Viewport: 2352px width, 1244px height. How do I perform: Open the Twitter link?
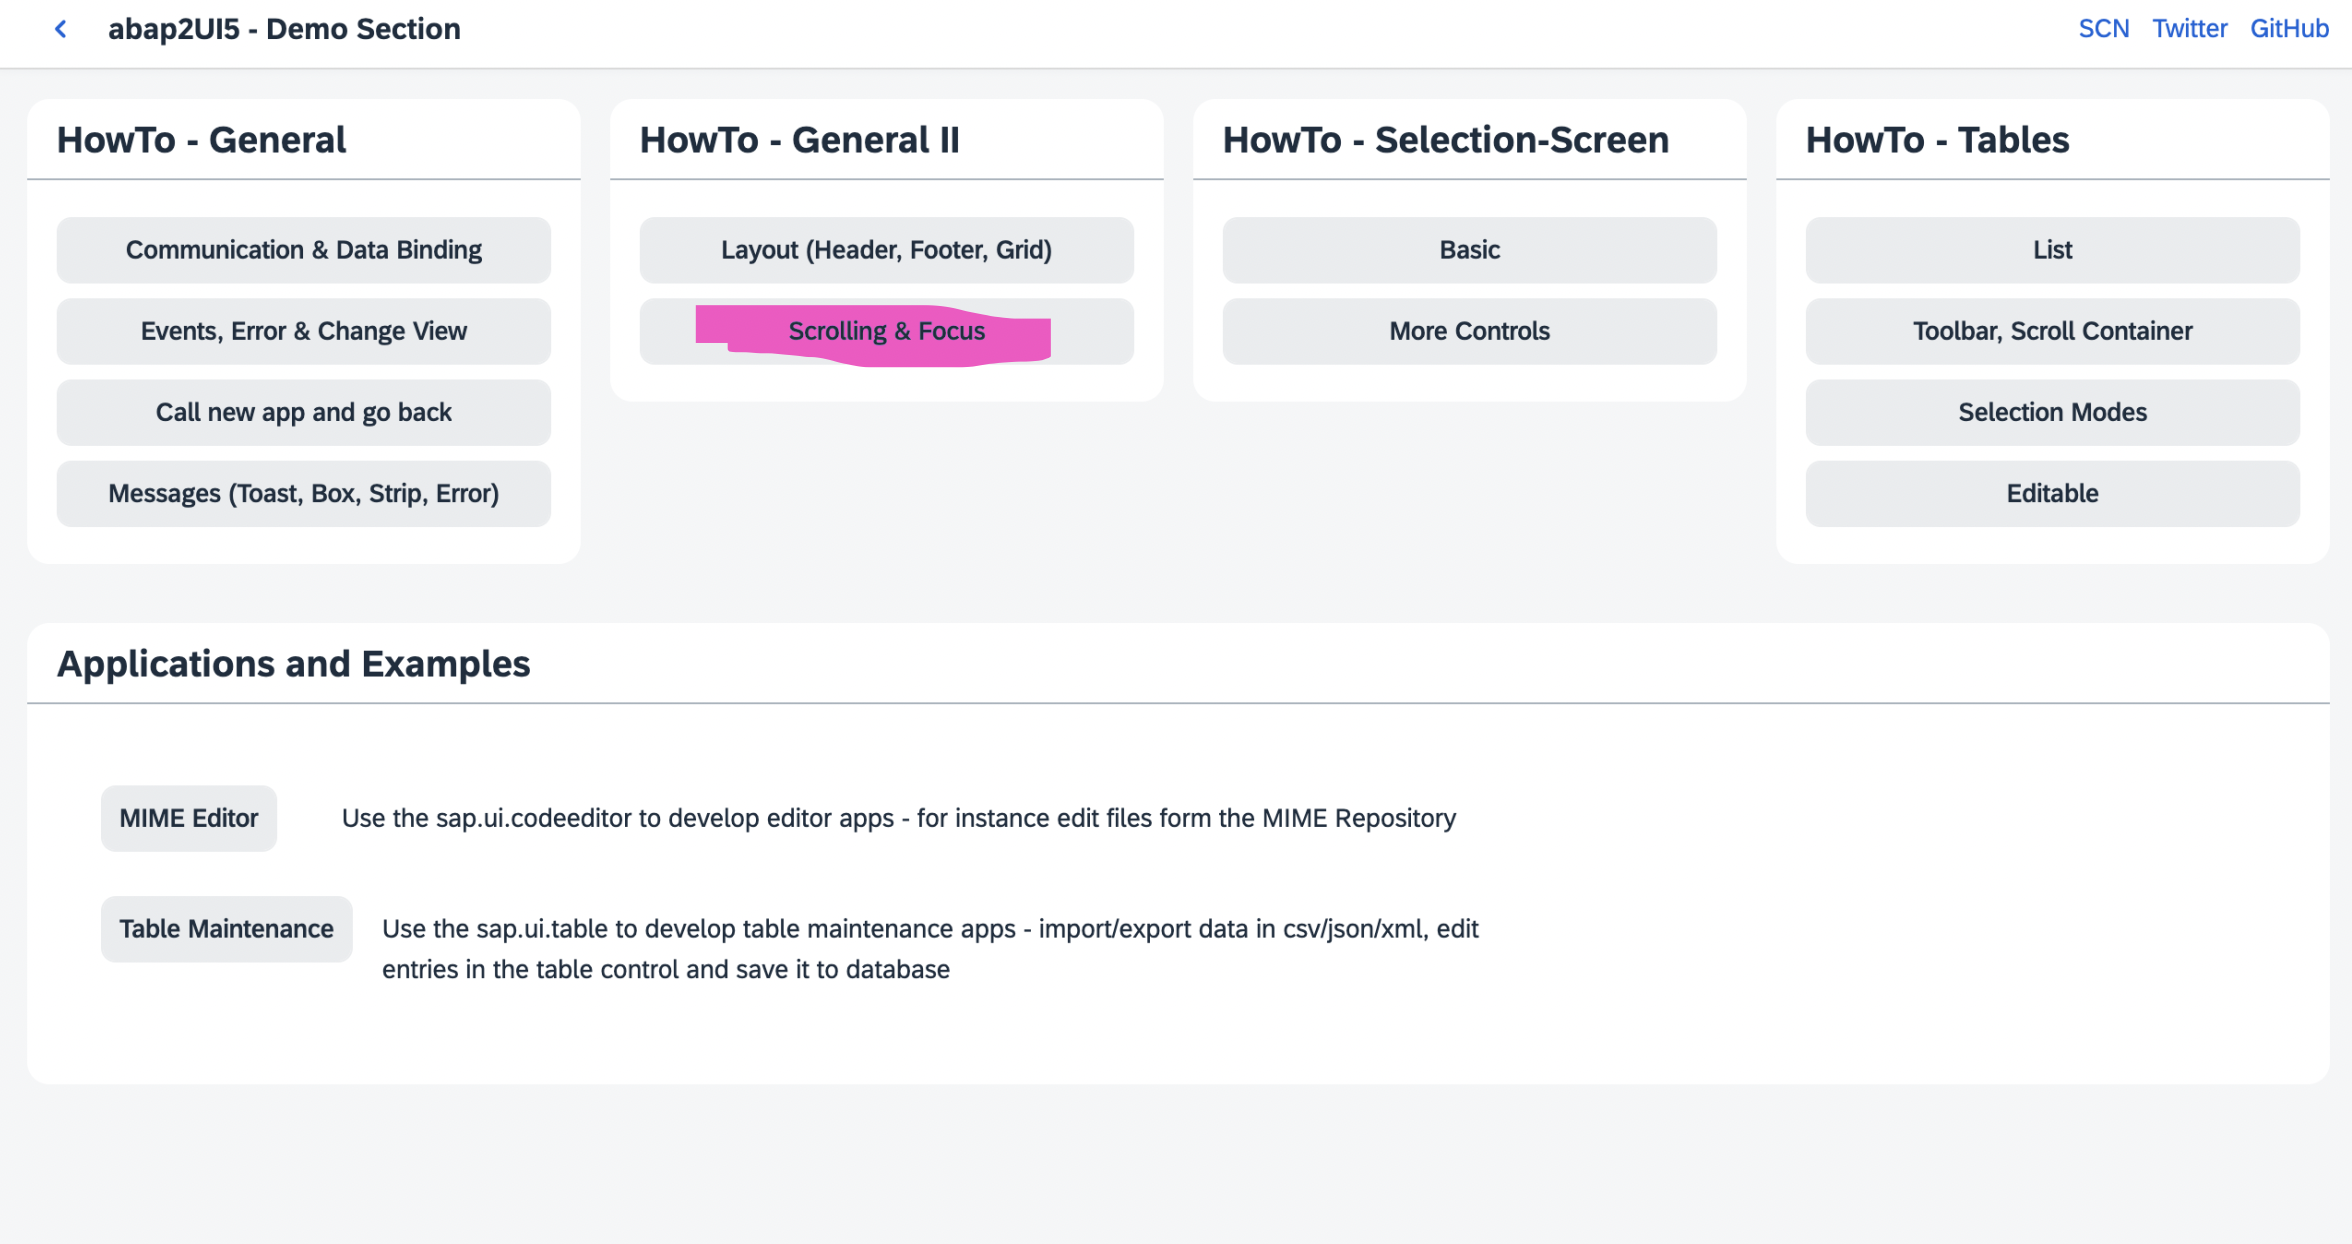click(x=2190, y=28)
